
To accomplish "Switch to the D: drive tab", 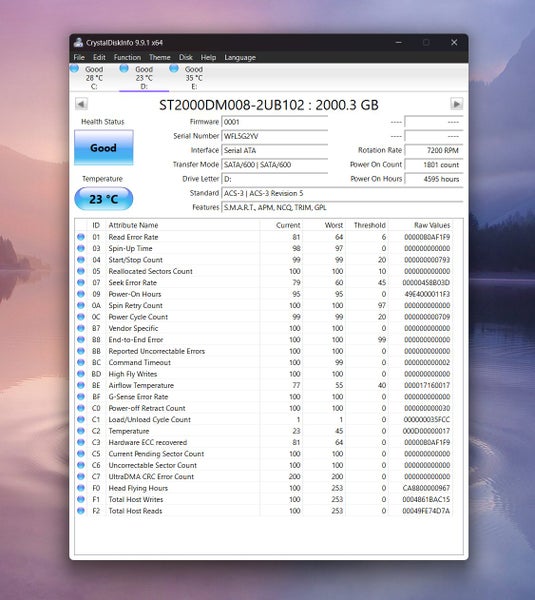I will tap(144, 78).
